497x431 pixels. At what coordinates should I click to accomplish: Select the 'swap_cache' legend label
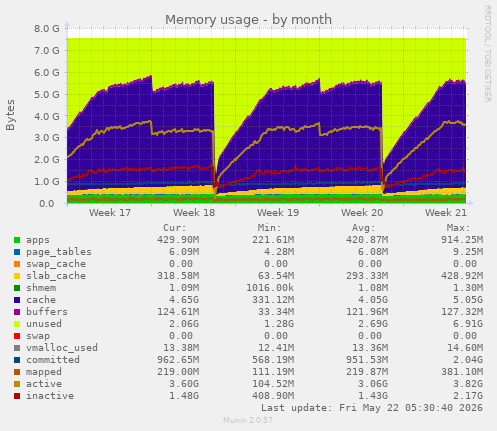(x=56, y=264)
